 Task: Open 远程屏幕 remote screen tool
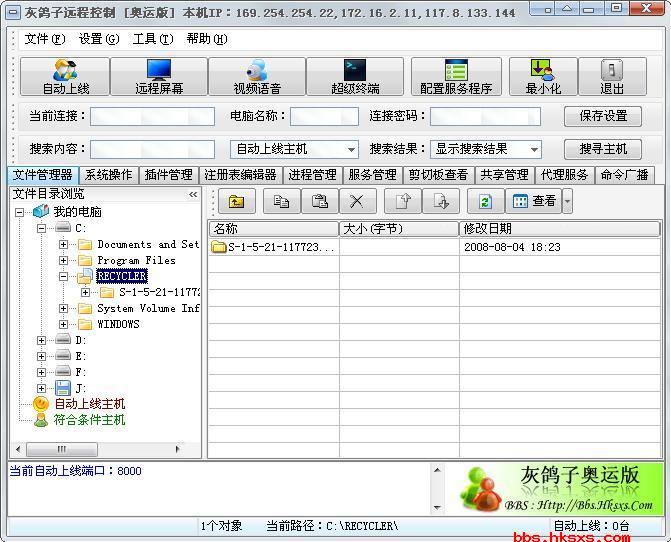tap(159, 76)
